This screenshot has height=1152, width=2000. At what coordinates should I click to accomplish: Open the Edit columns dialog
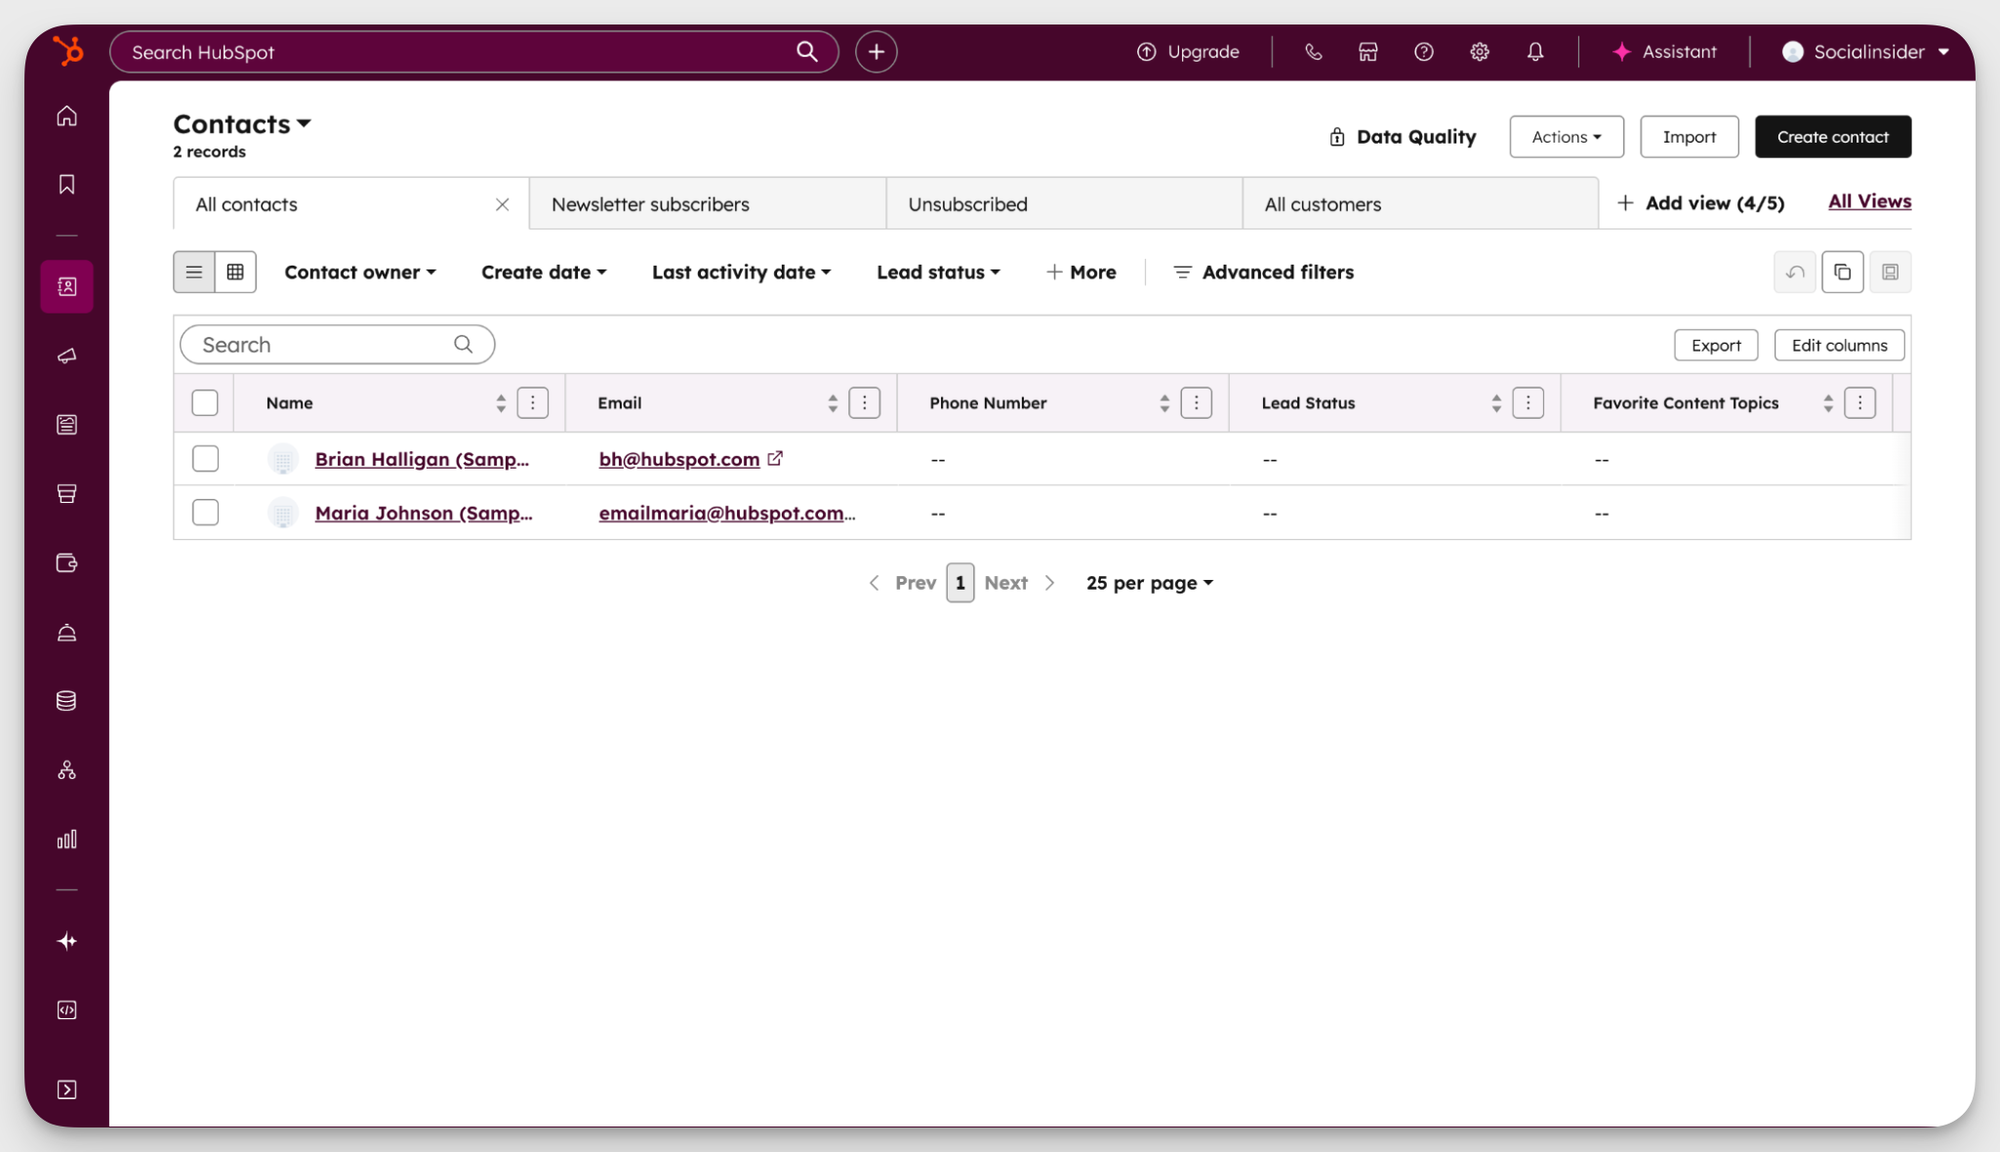pos(1839,344)
